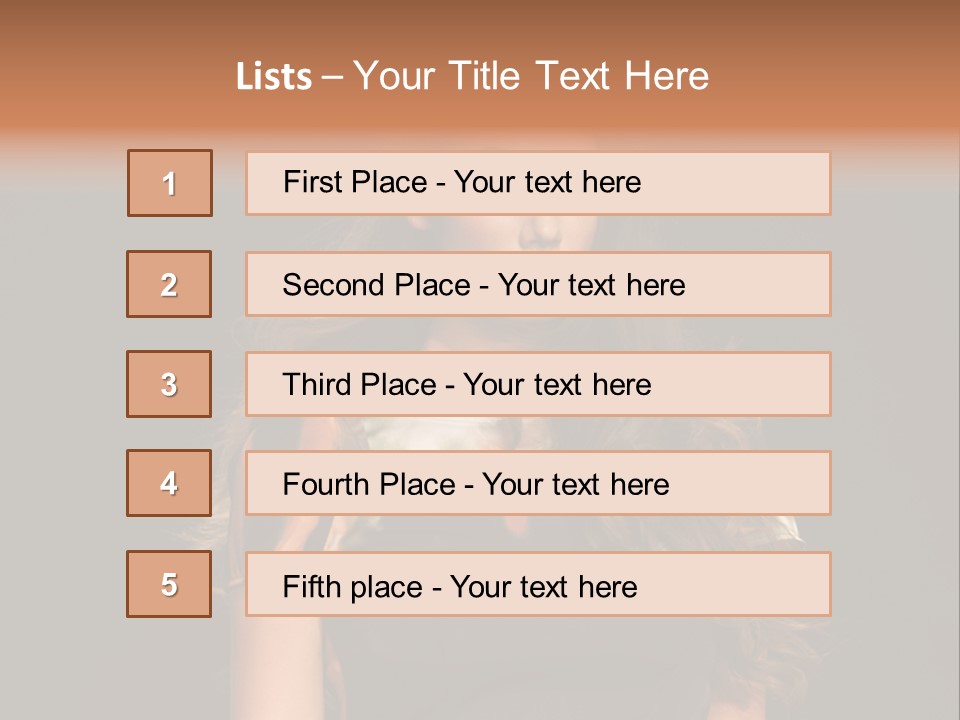Image resolution: width=960 pixels, height=720 pixels.
Task: Click "Your text here" in Second Place row
Action: (591, 285)
